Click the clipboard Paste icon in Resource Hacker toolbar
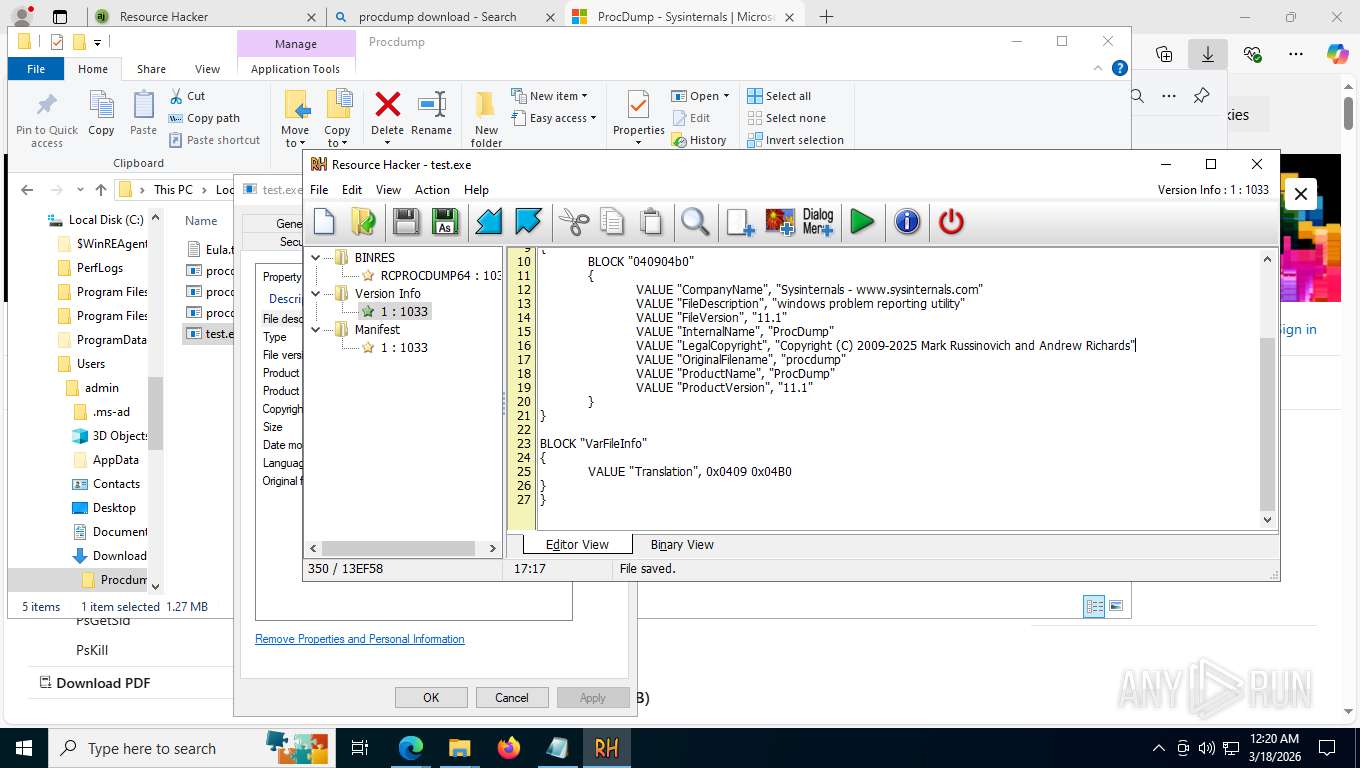This screenshot has width=1360, height=768. pyautogui.click(x=651, y=222)
